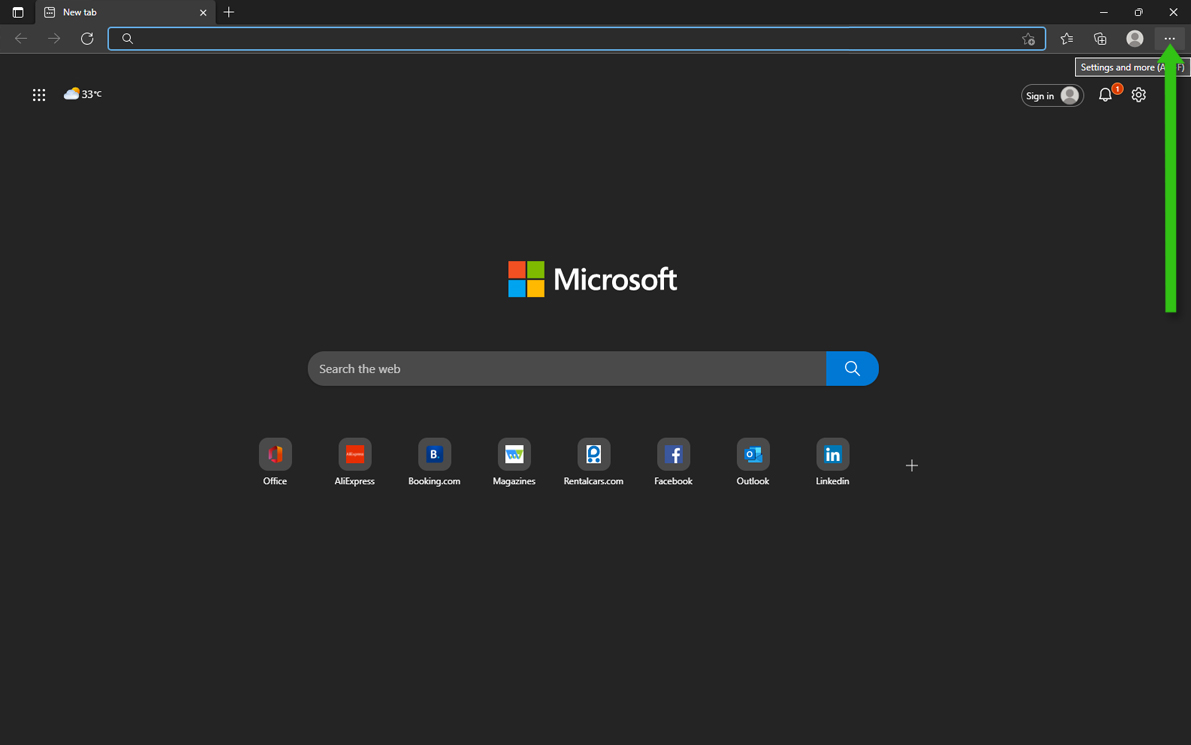This screenshot has width=1191, height=745.
Task: Click the profile avatar in toolbar
Action: (1134, 39)
